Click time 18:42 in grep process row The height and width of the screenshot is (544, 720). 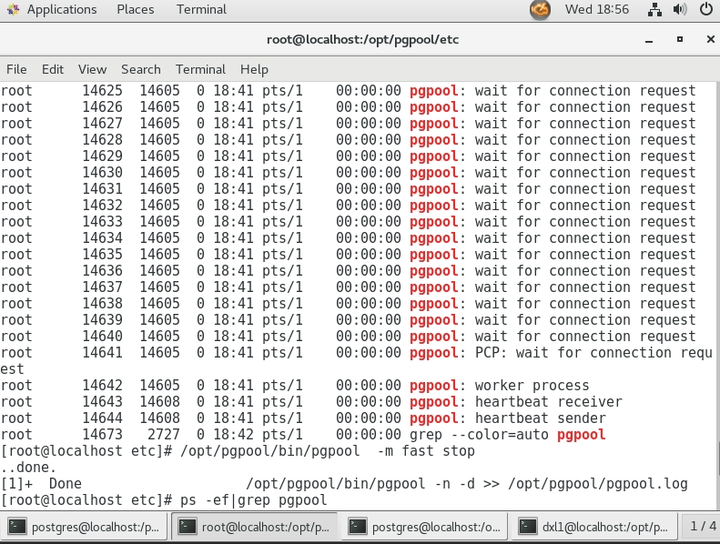point(234,434)
